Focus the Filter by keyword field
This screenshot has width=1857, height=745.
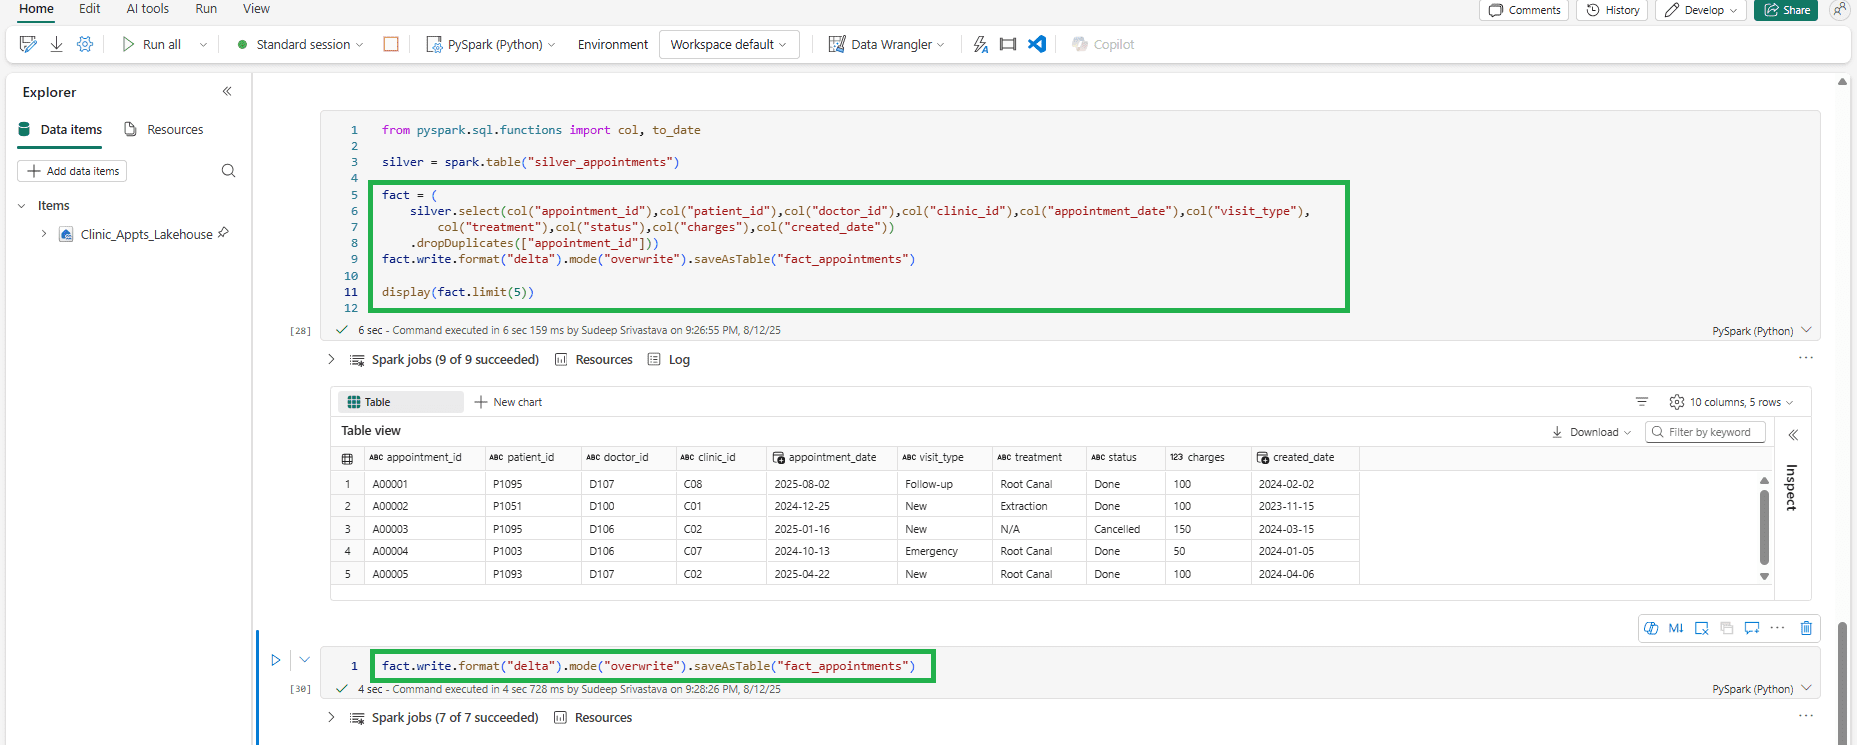1708,432
